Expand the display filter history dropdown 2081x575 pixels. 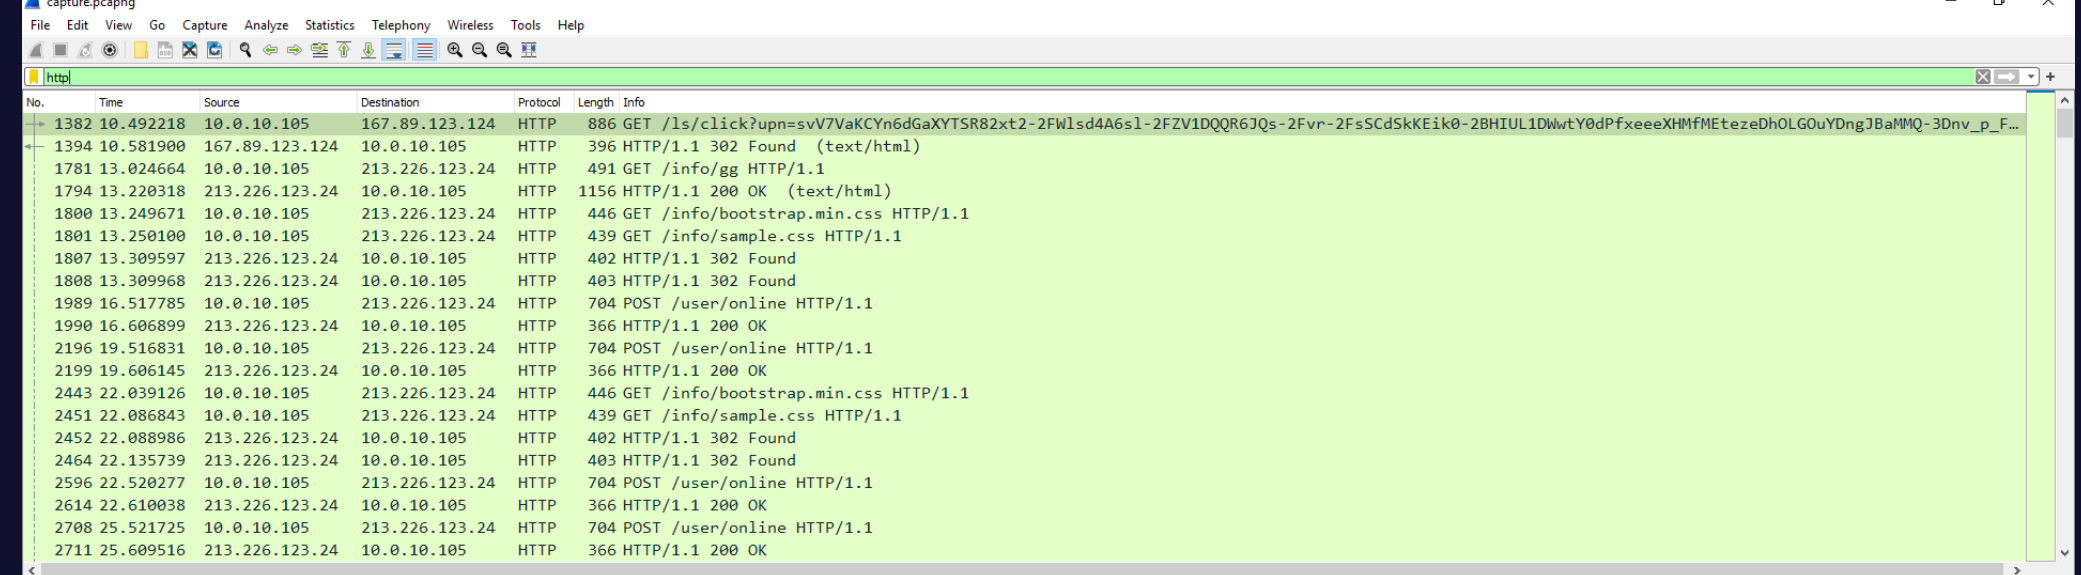click(x=2031, y=77)
